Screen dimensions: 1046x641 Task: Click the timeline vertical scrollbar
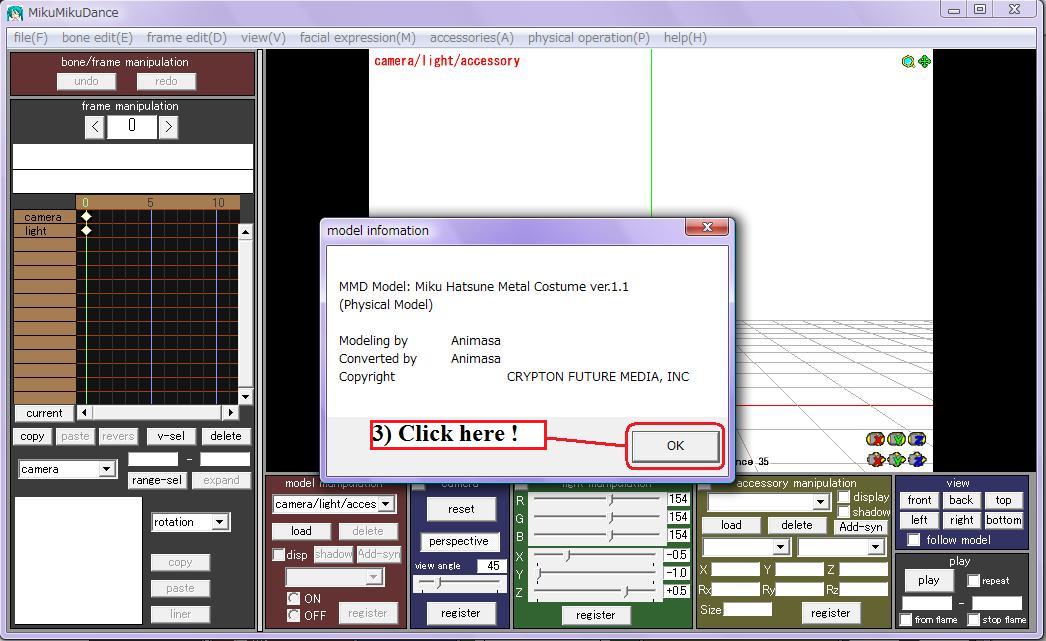[x=245, y=314]
